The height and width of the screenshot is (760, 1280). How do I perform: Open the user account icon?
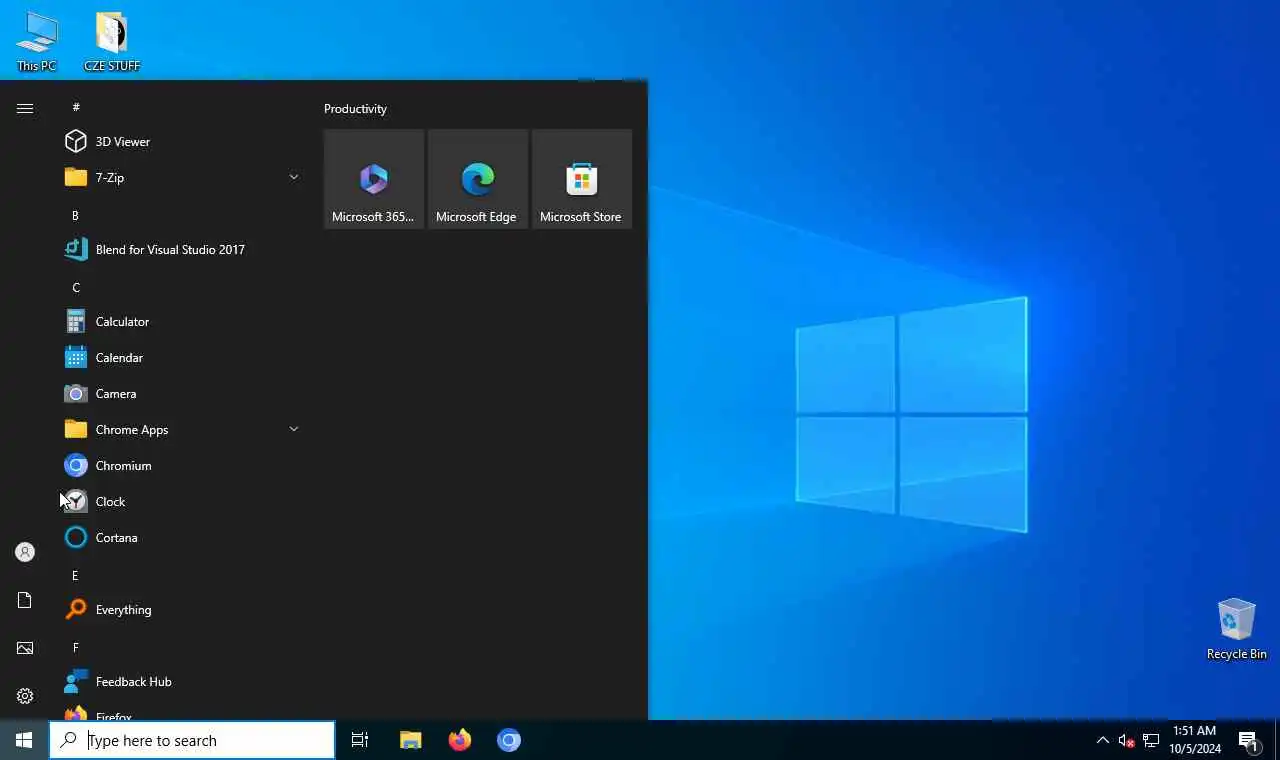pos(25,552)
